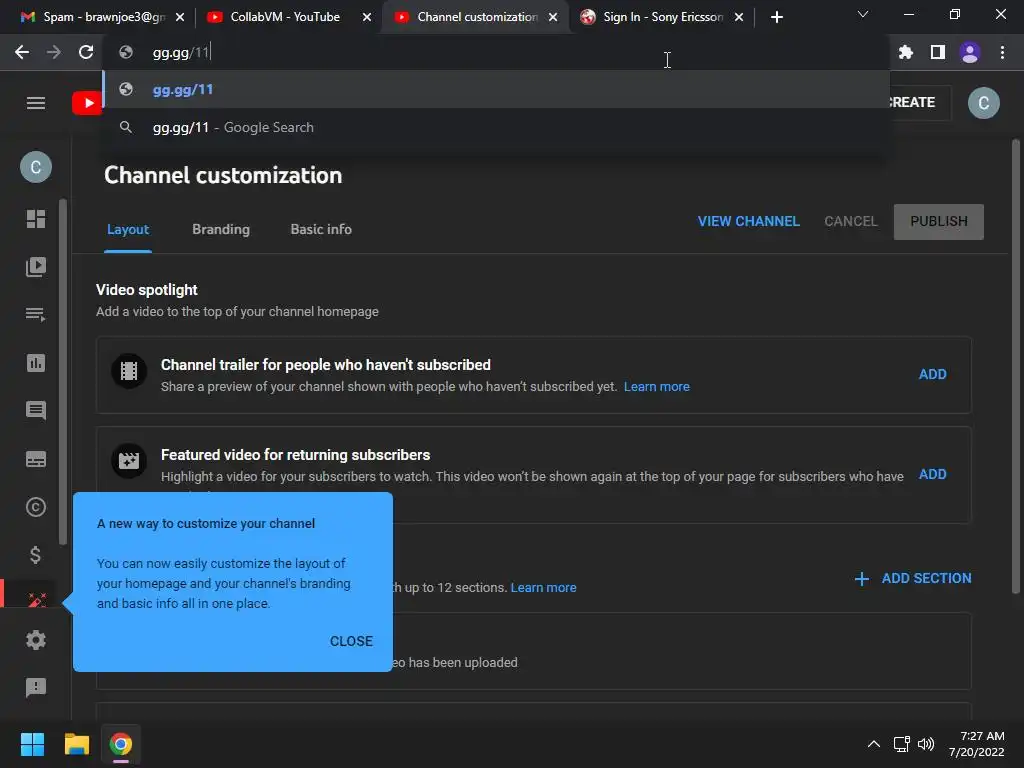The width and height of the screenshot is (1024, 768).
Task: Close the CollabVM YouTube tab
Action: 367,17
